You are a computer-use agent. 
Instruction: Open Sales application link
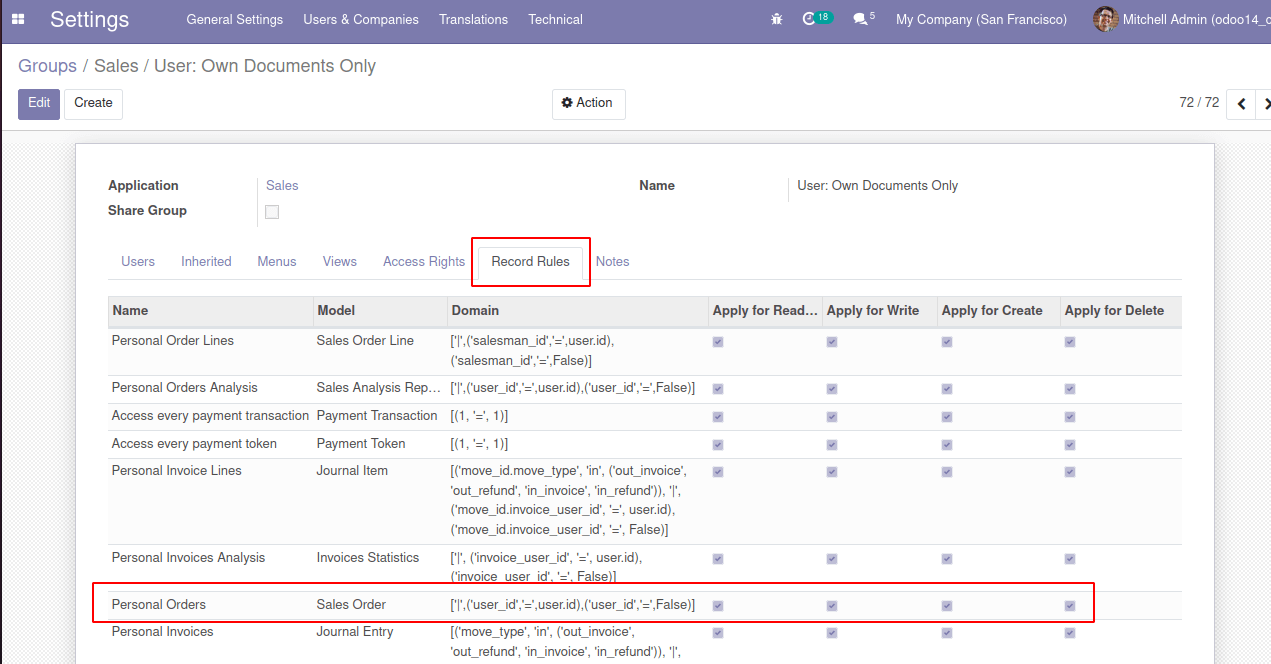(282, 186)
